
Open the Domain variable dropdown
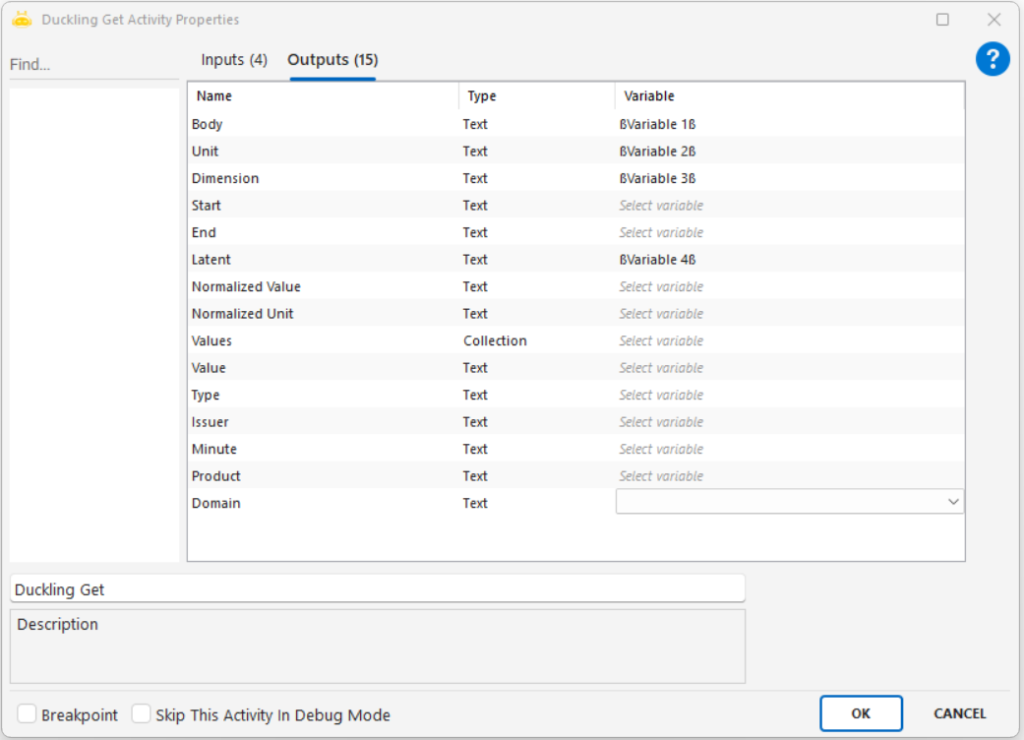coord(952,502)
